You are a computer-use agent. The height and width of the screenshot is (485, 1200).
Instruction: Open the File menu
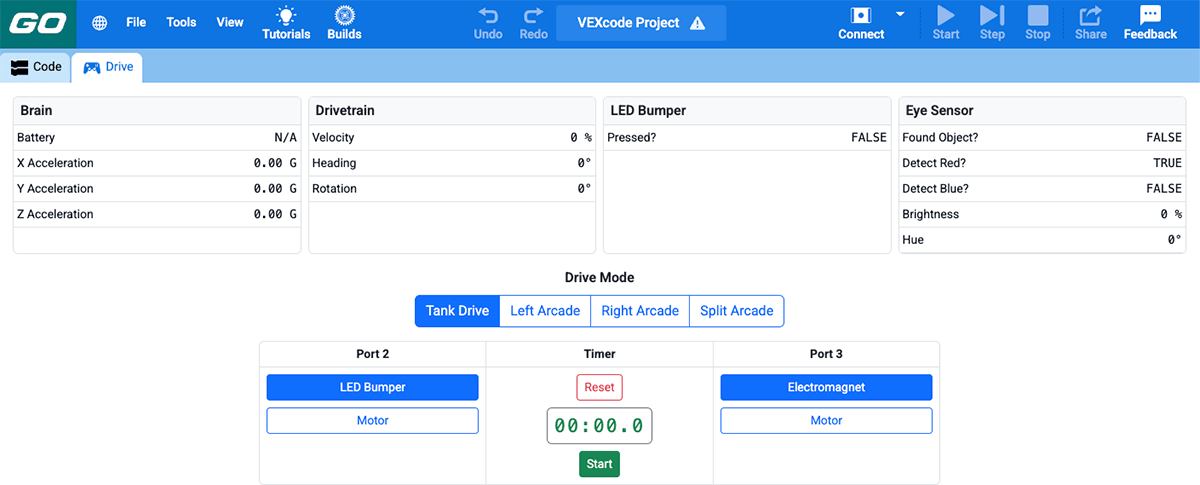136,22
